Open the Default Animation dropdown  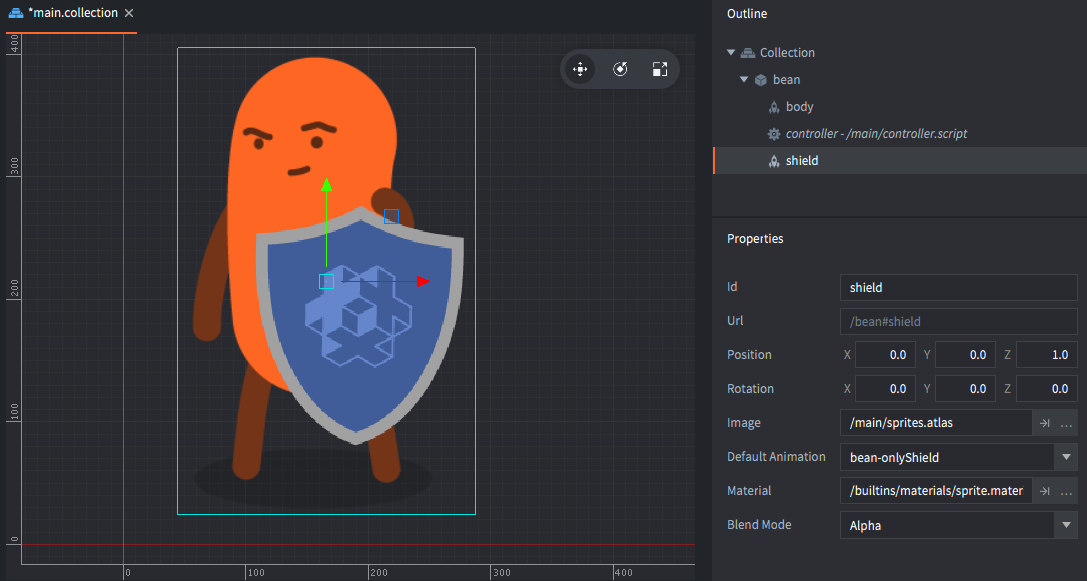pos(1064,457)
